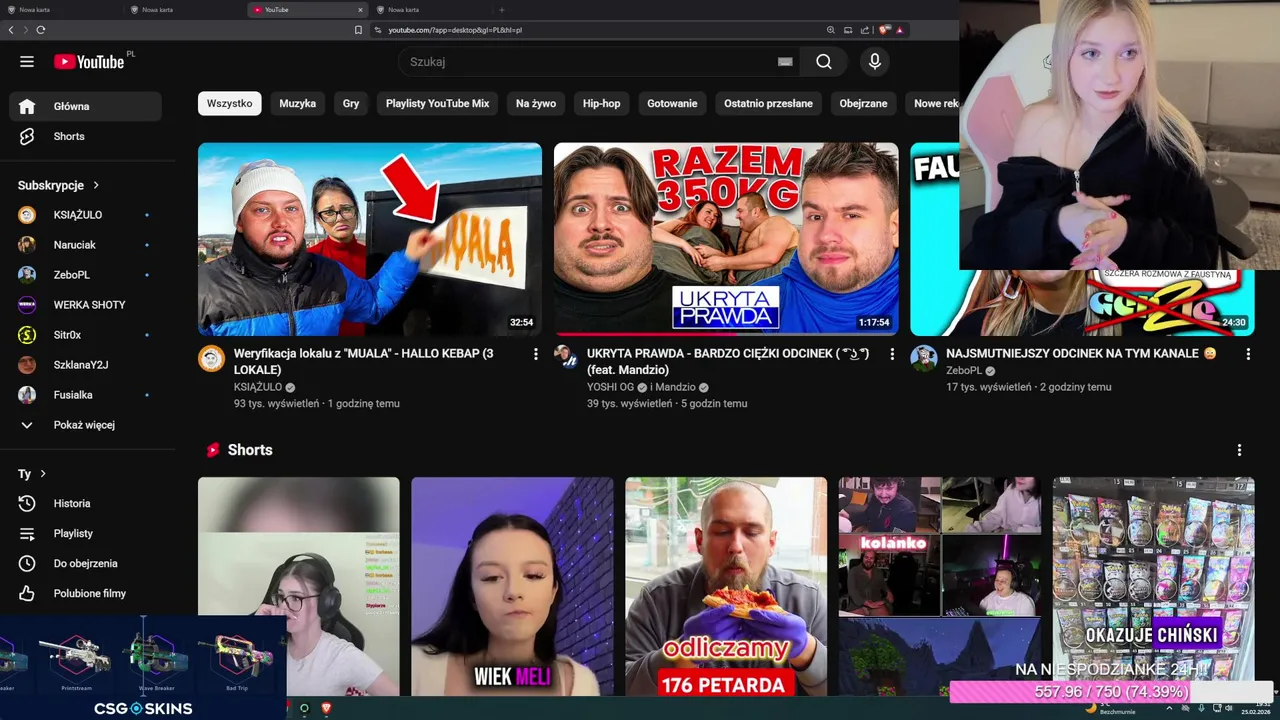
Task: Open Do obejrzenia watch later list
Action: [x=85, y=563]
